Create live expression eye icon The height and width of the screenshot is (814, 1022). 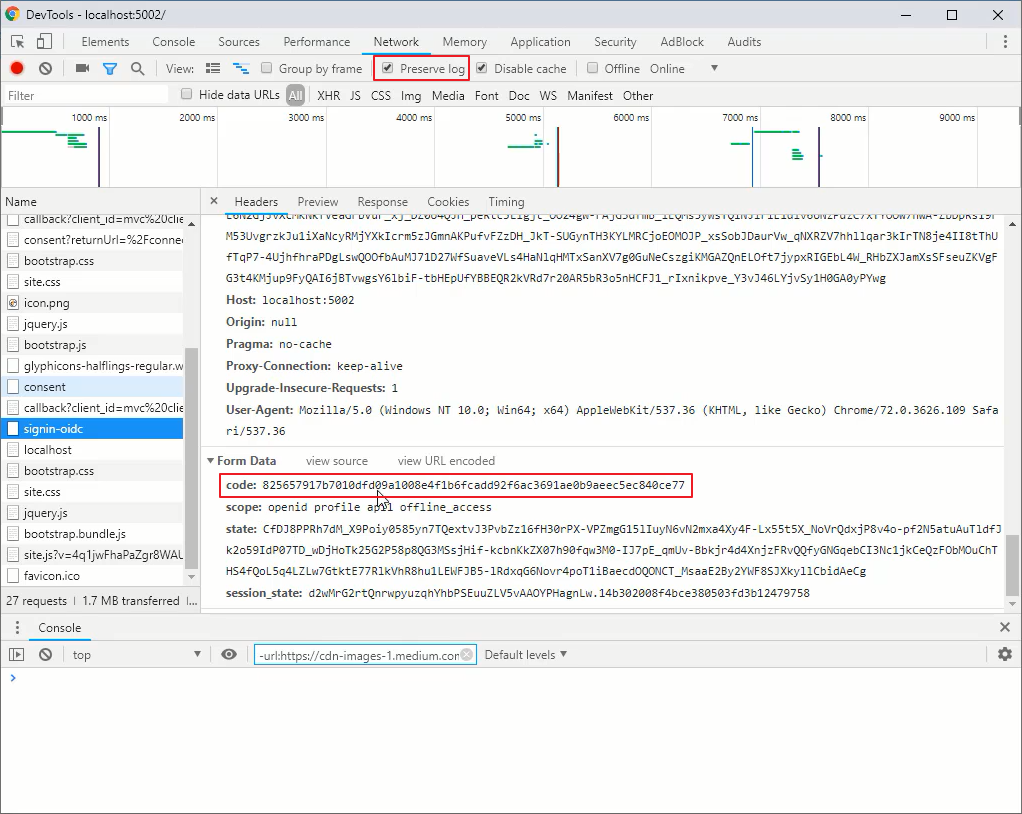point(229,654)
